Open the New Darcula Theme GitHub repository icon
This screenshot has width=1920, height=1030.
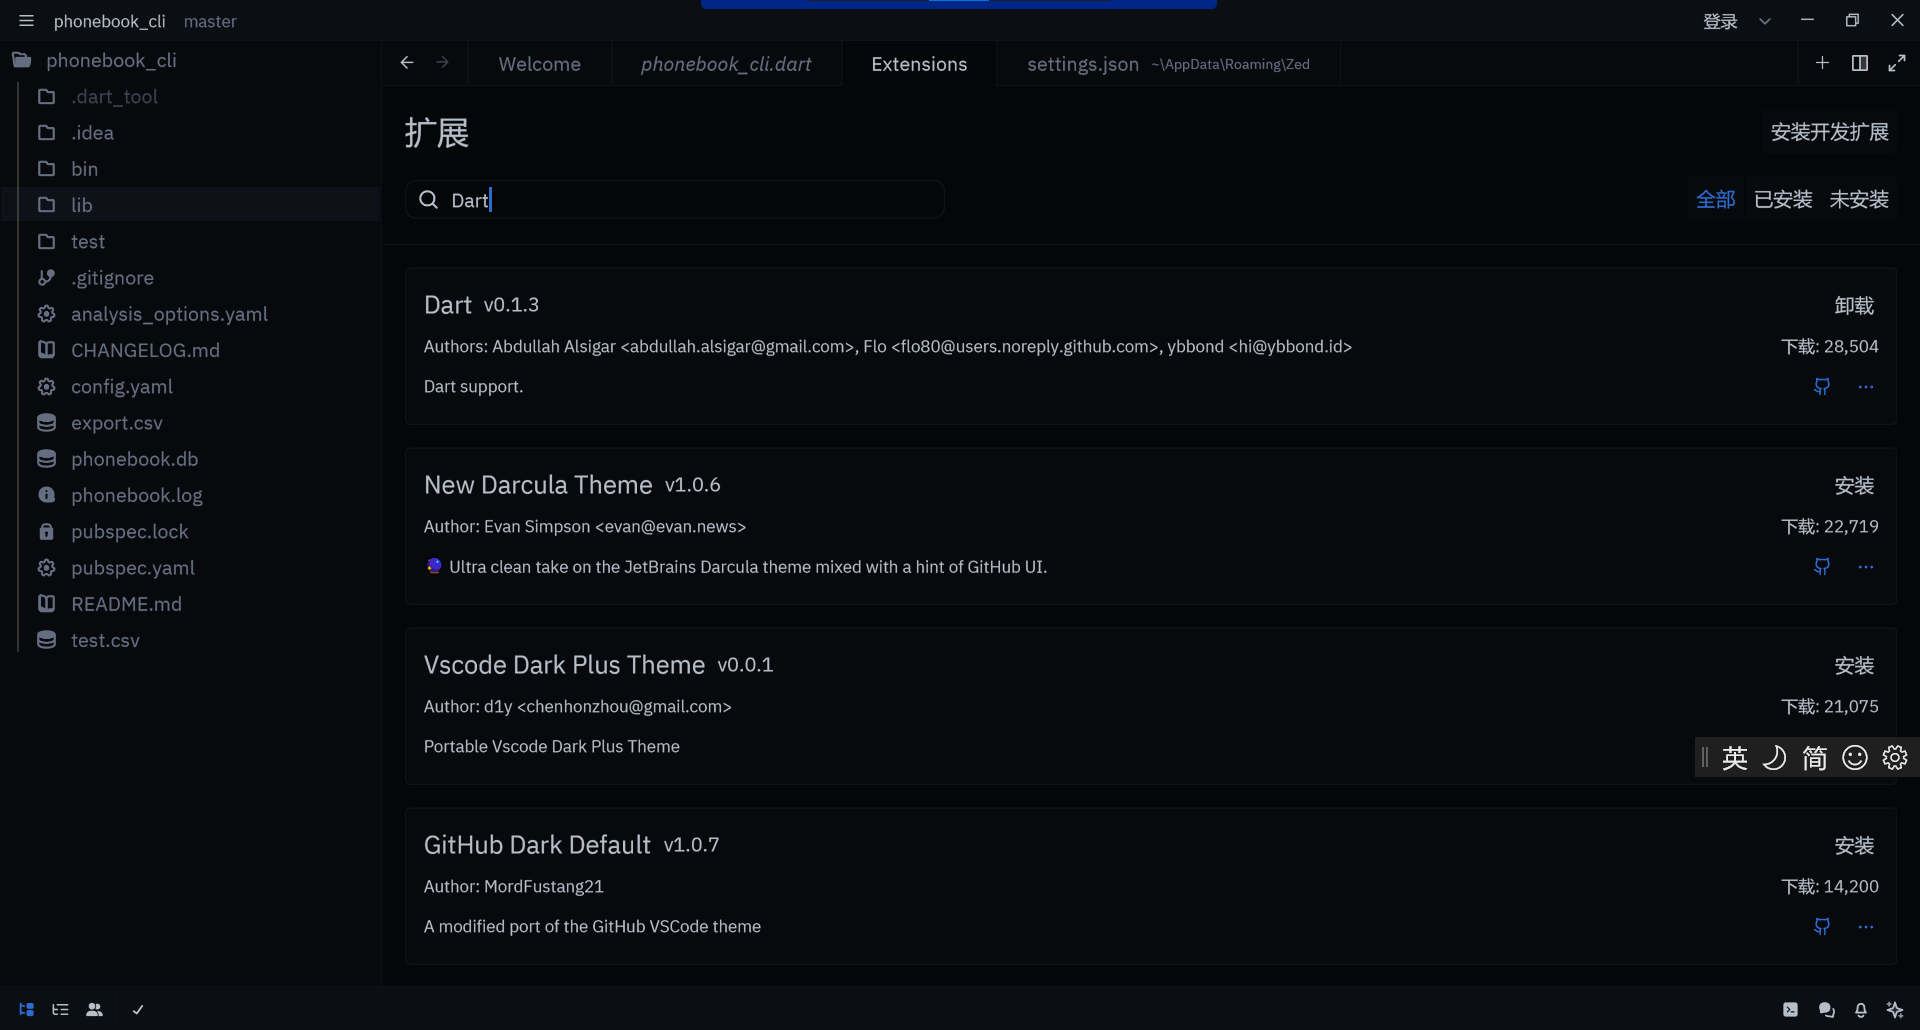[x=1822, y=567]
